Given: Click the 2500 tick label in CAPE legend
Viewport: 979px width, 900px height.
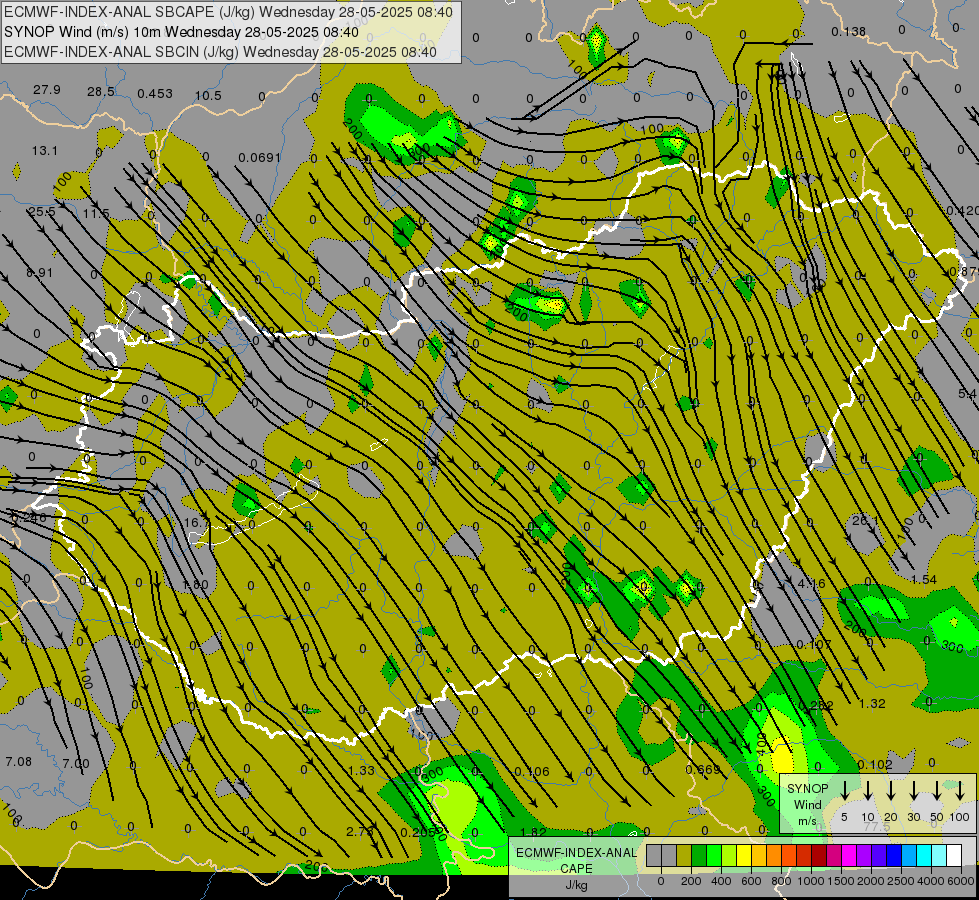Looking at the screenshot, I should [x=901, y=881].
